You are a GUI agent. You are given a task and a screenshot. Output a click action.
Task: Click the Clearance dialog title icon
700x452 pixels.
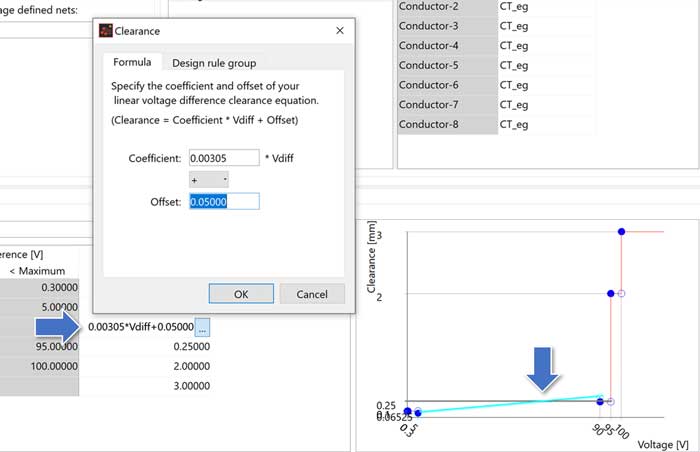(105, 31)
